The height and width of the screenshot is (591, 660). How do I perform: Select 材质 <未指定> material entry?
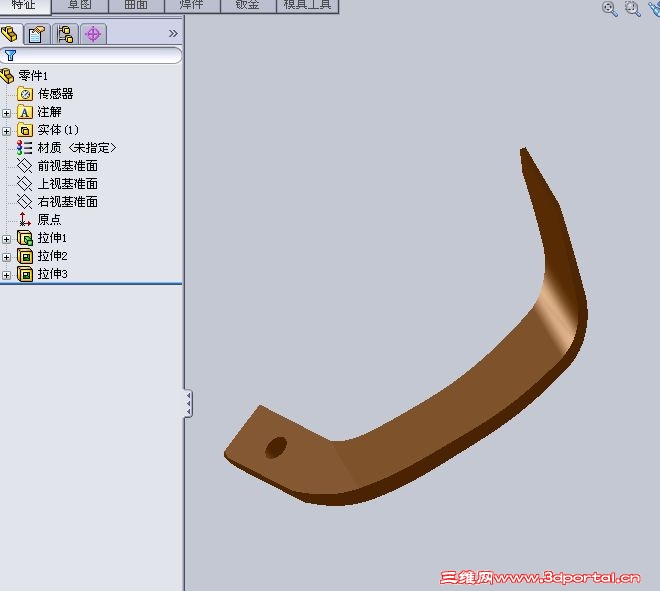(77, 148)
